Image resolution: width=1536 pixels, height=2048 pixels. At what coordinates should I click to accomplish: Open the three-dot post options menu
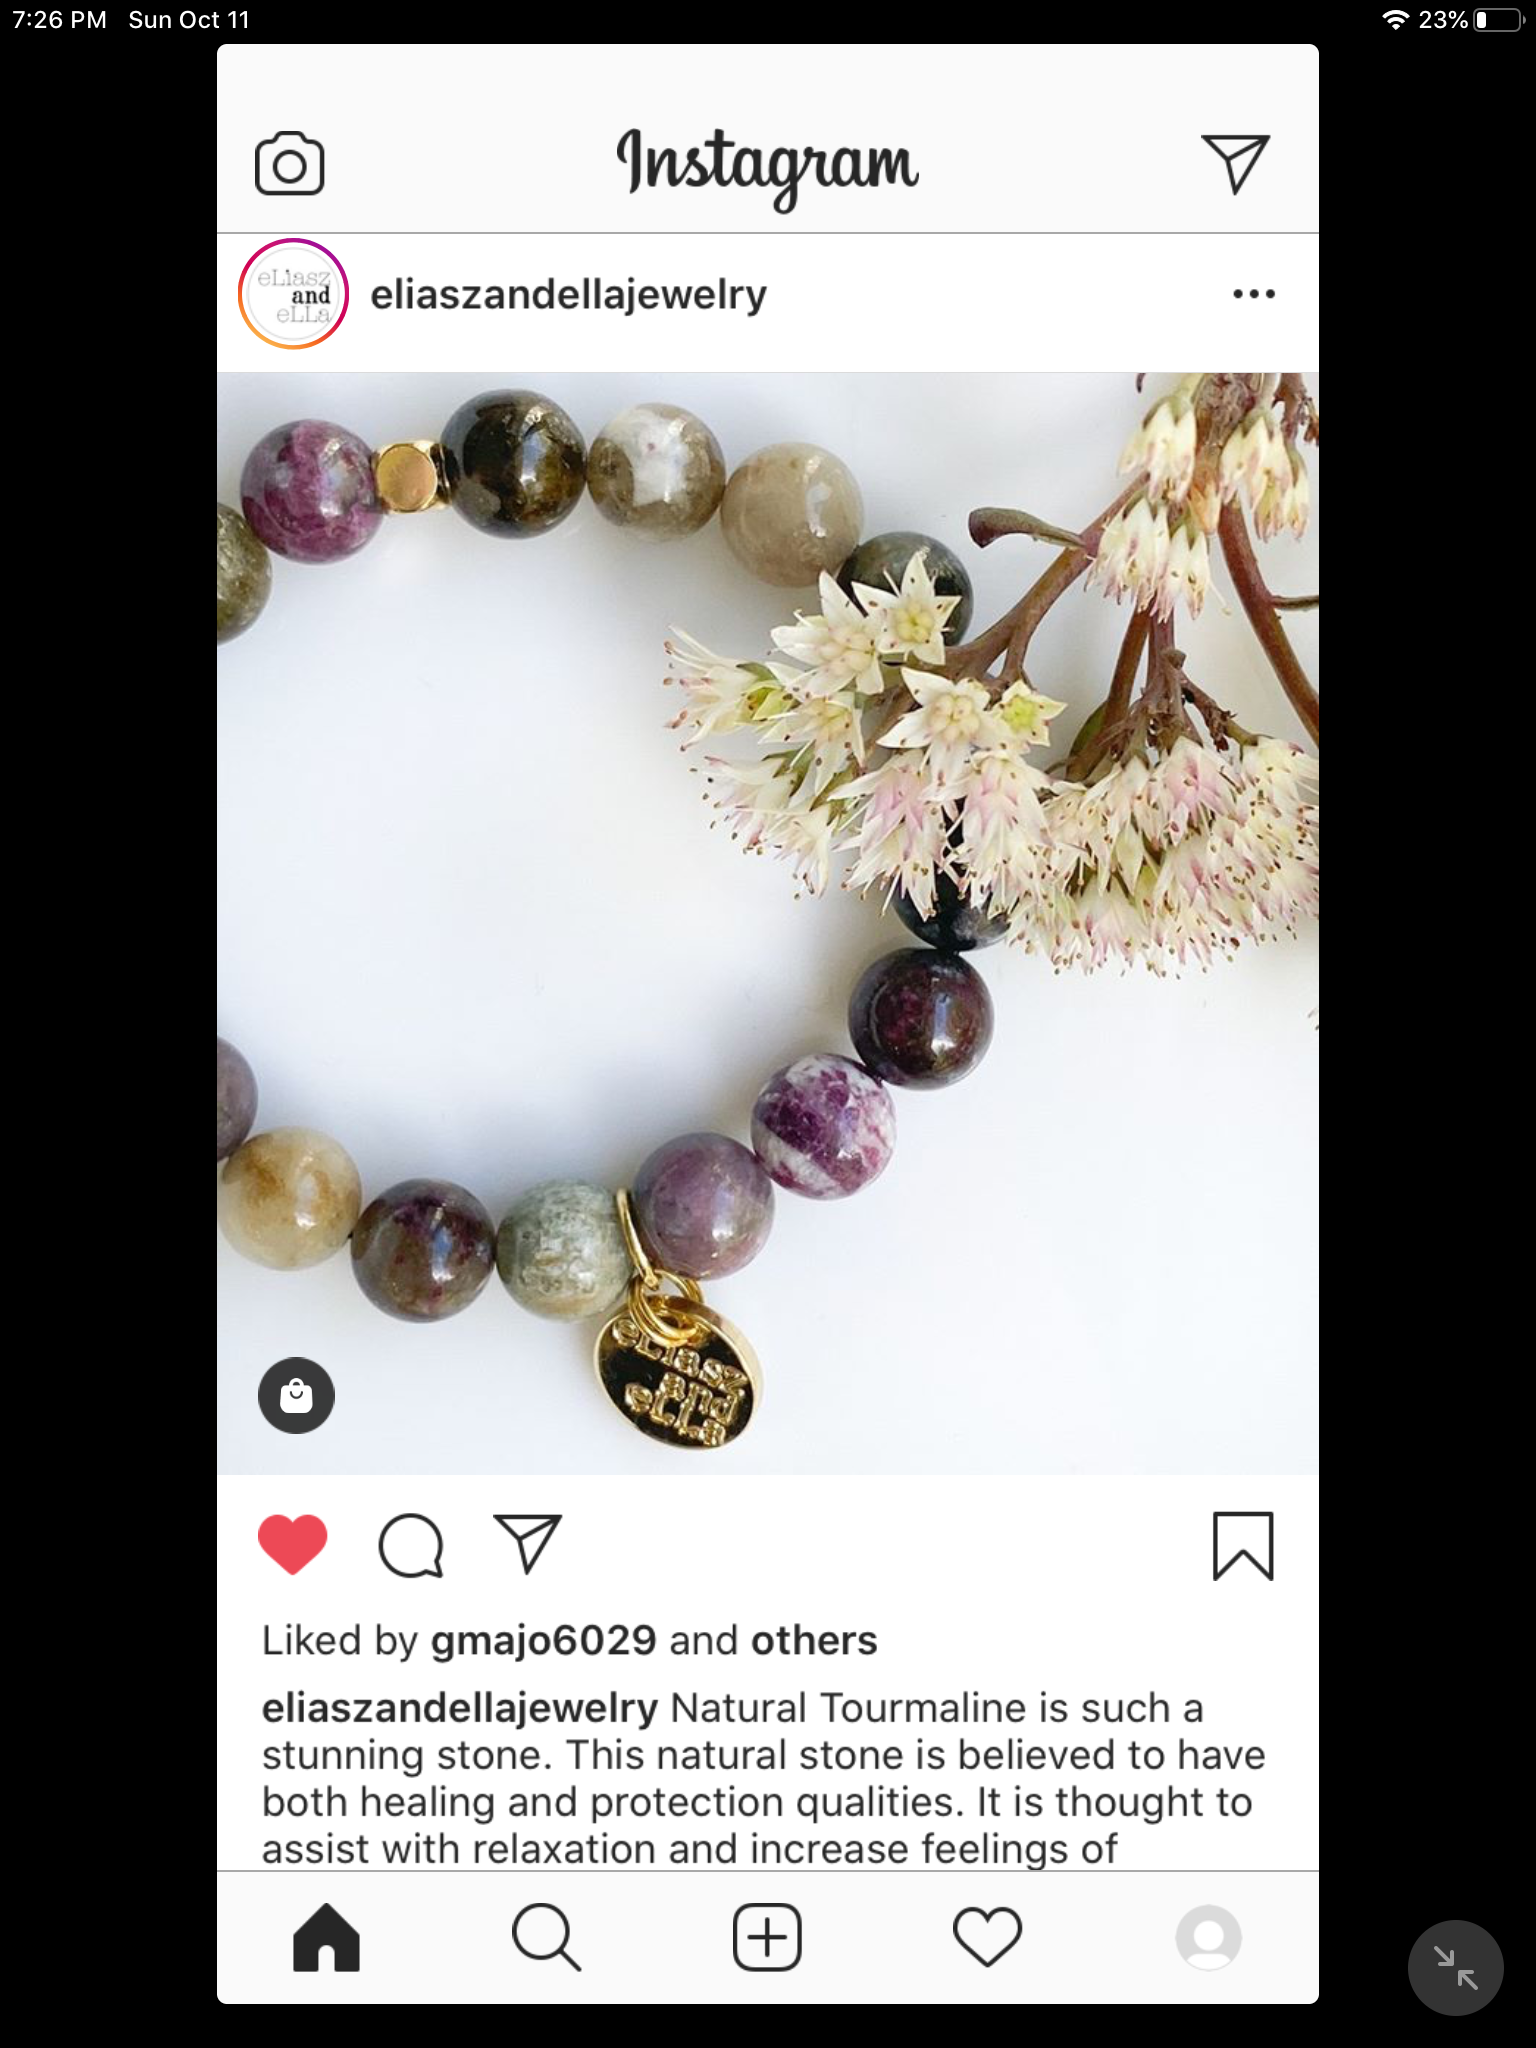pyautogui.click(x=1254, y=294)
